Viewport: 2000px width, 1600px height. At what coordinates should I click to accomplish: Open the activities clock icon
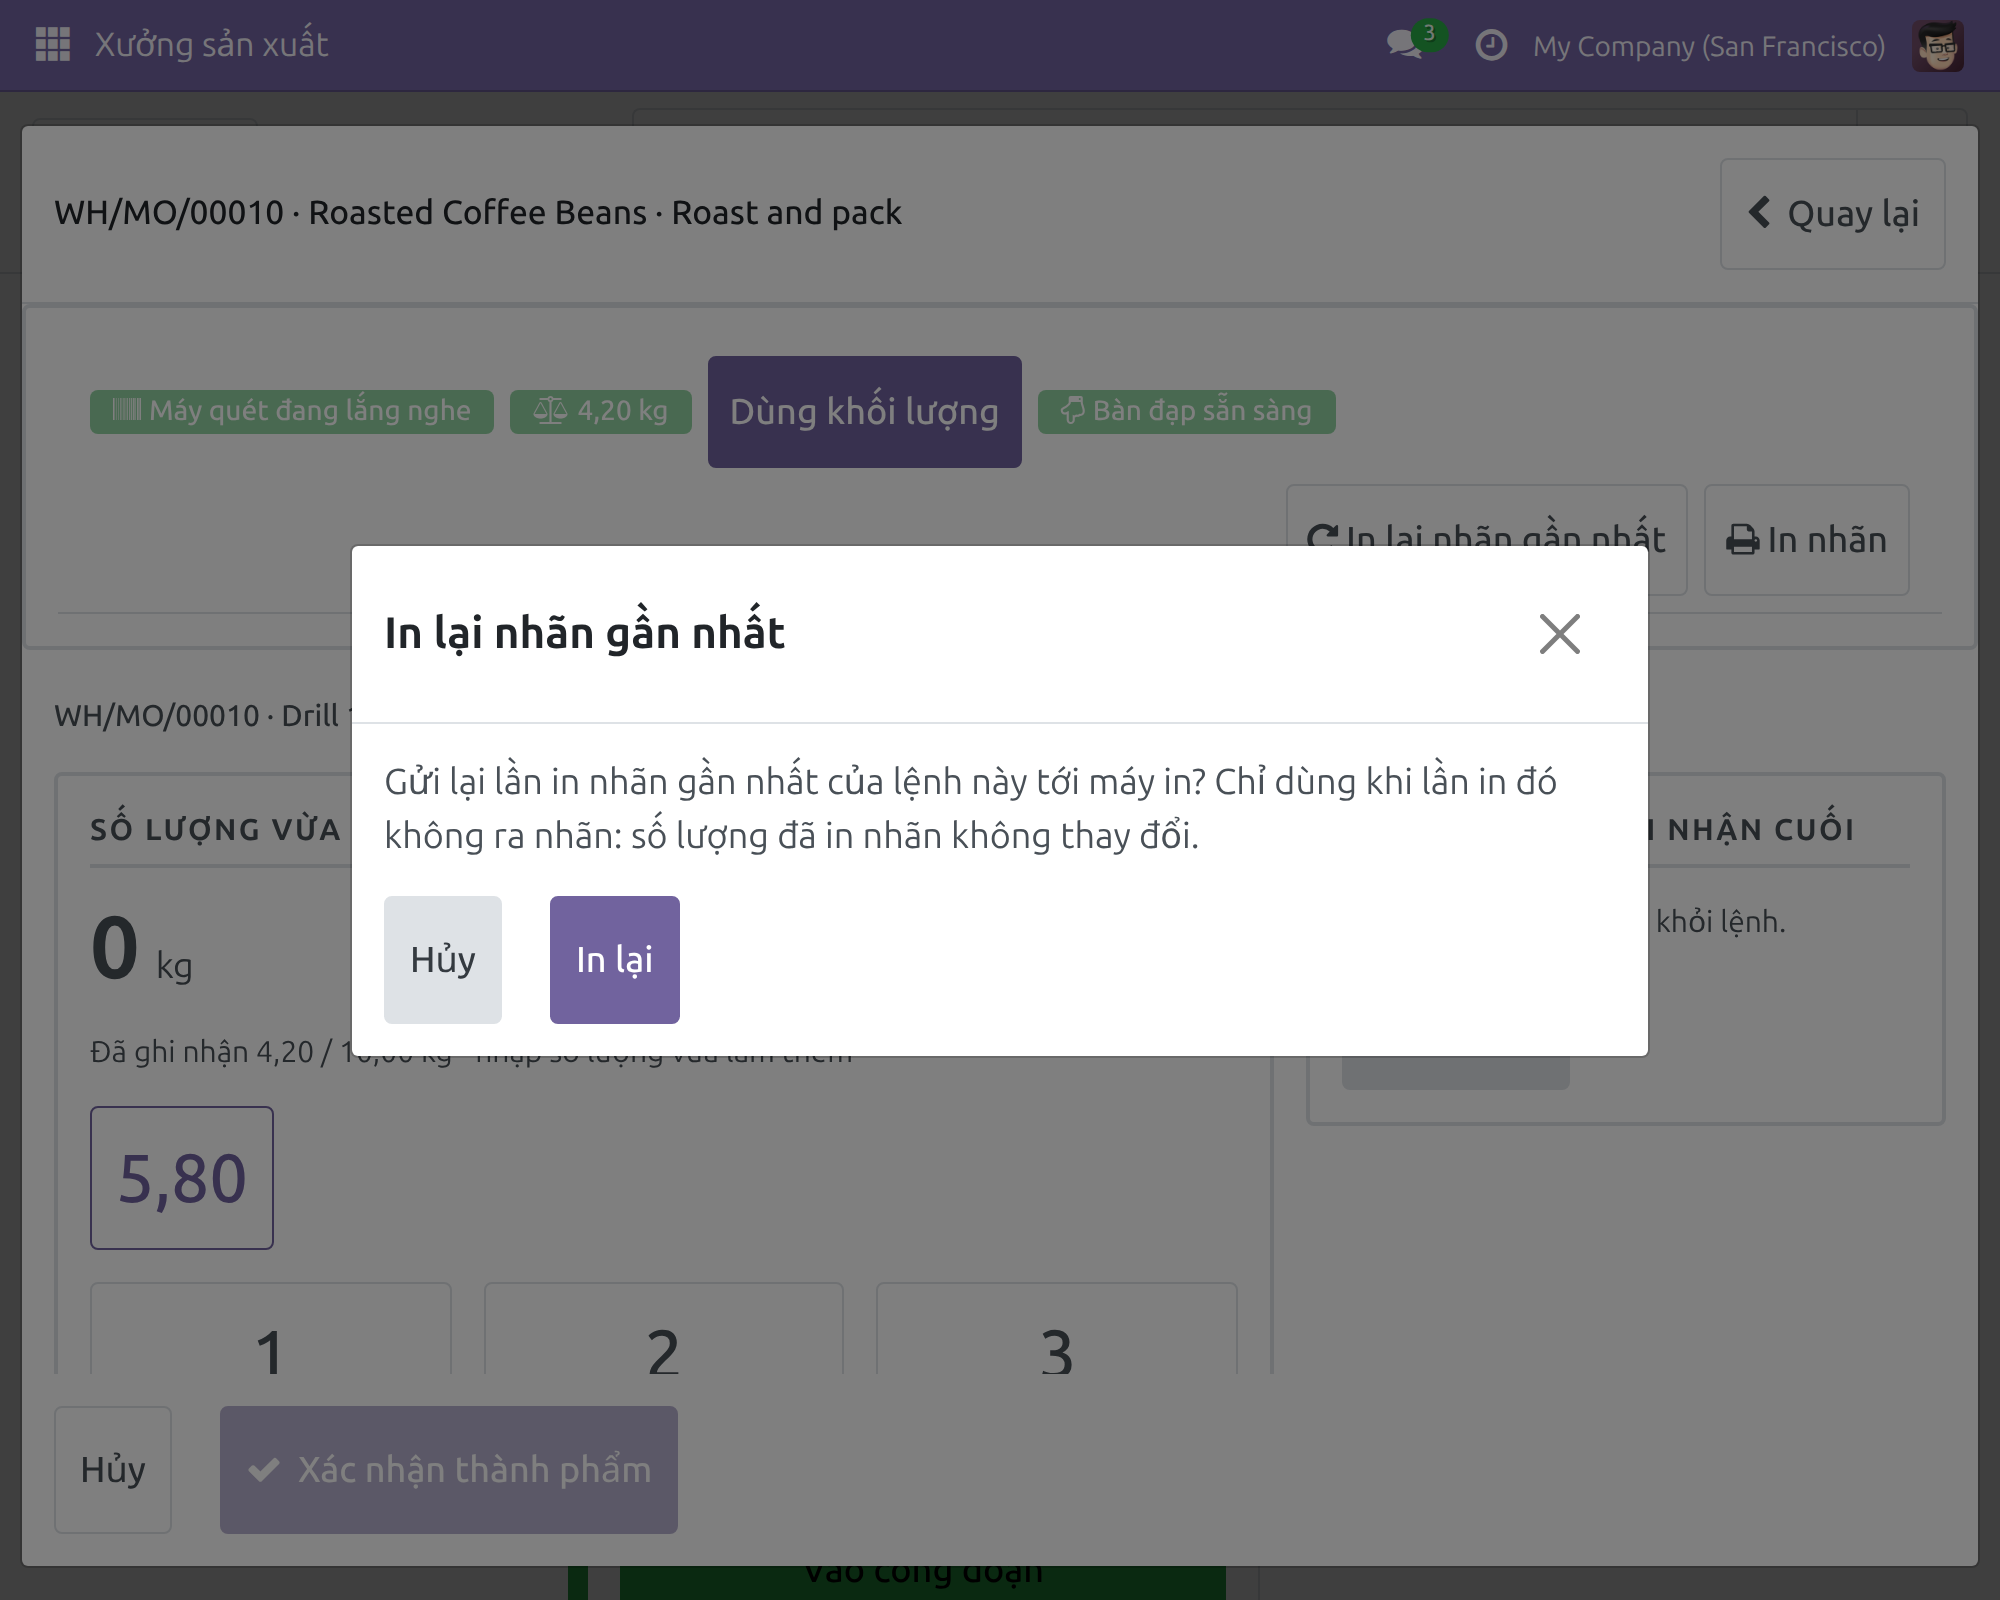[1490, 45]
